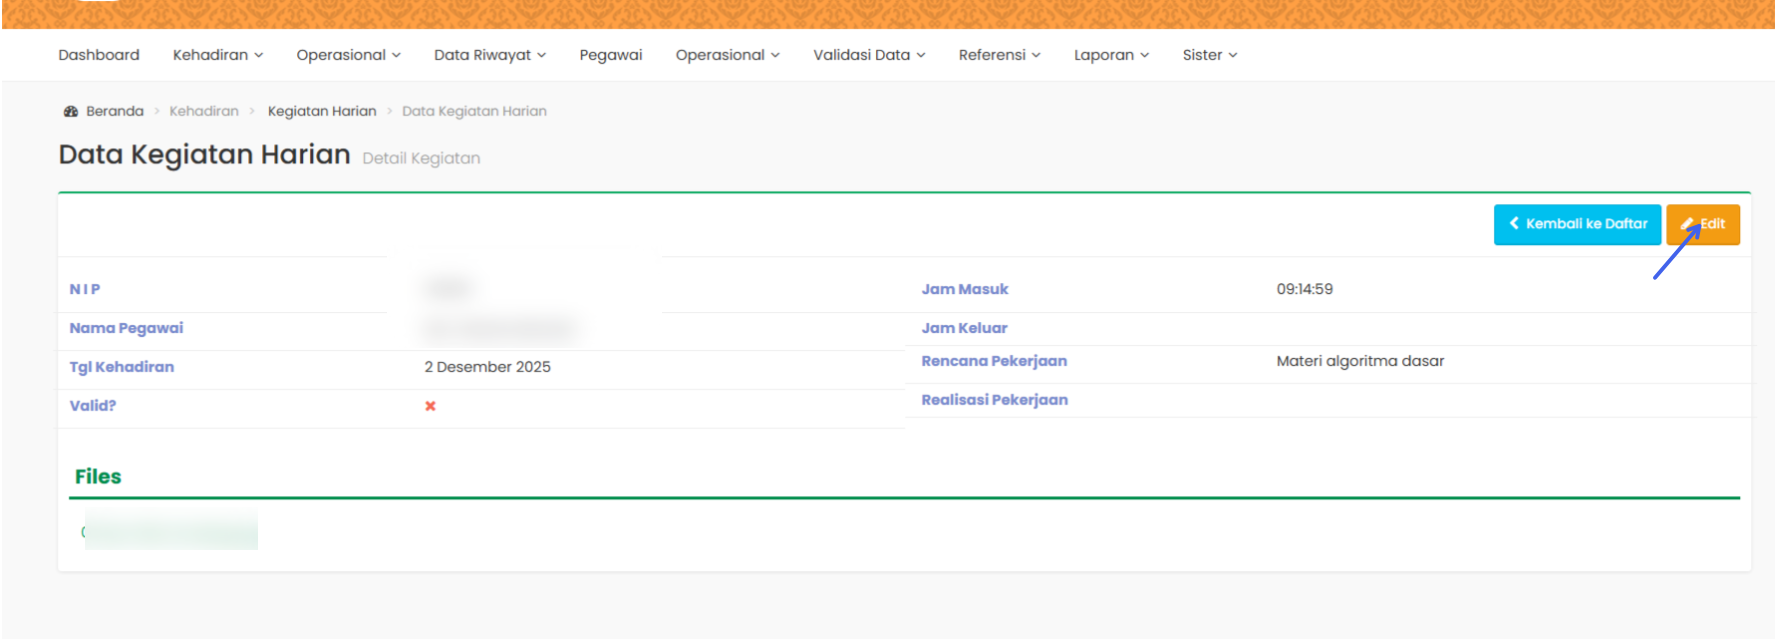Expand the Sister menu
The height and width of the screenshot is (639, 1777).
coord(1209,55)
